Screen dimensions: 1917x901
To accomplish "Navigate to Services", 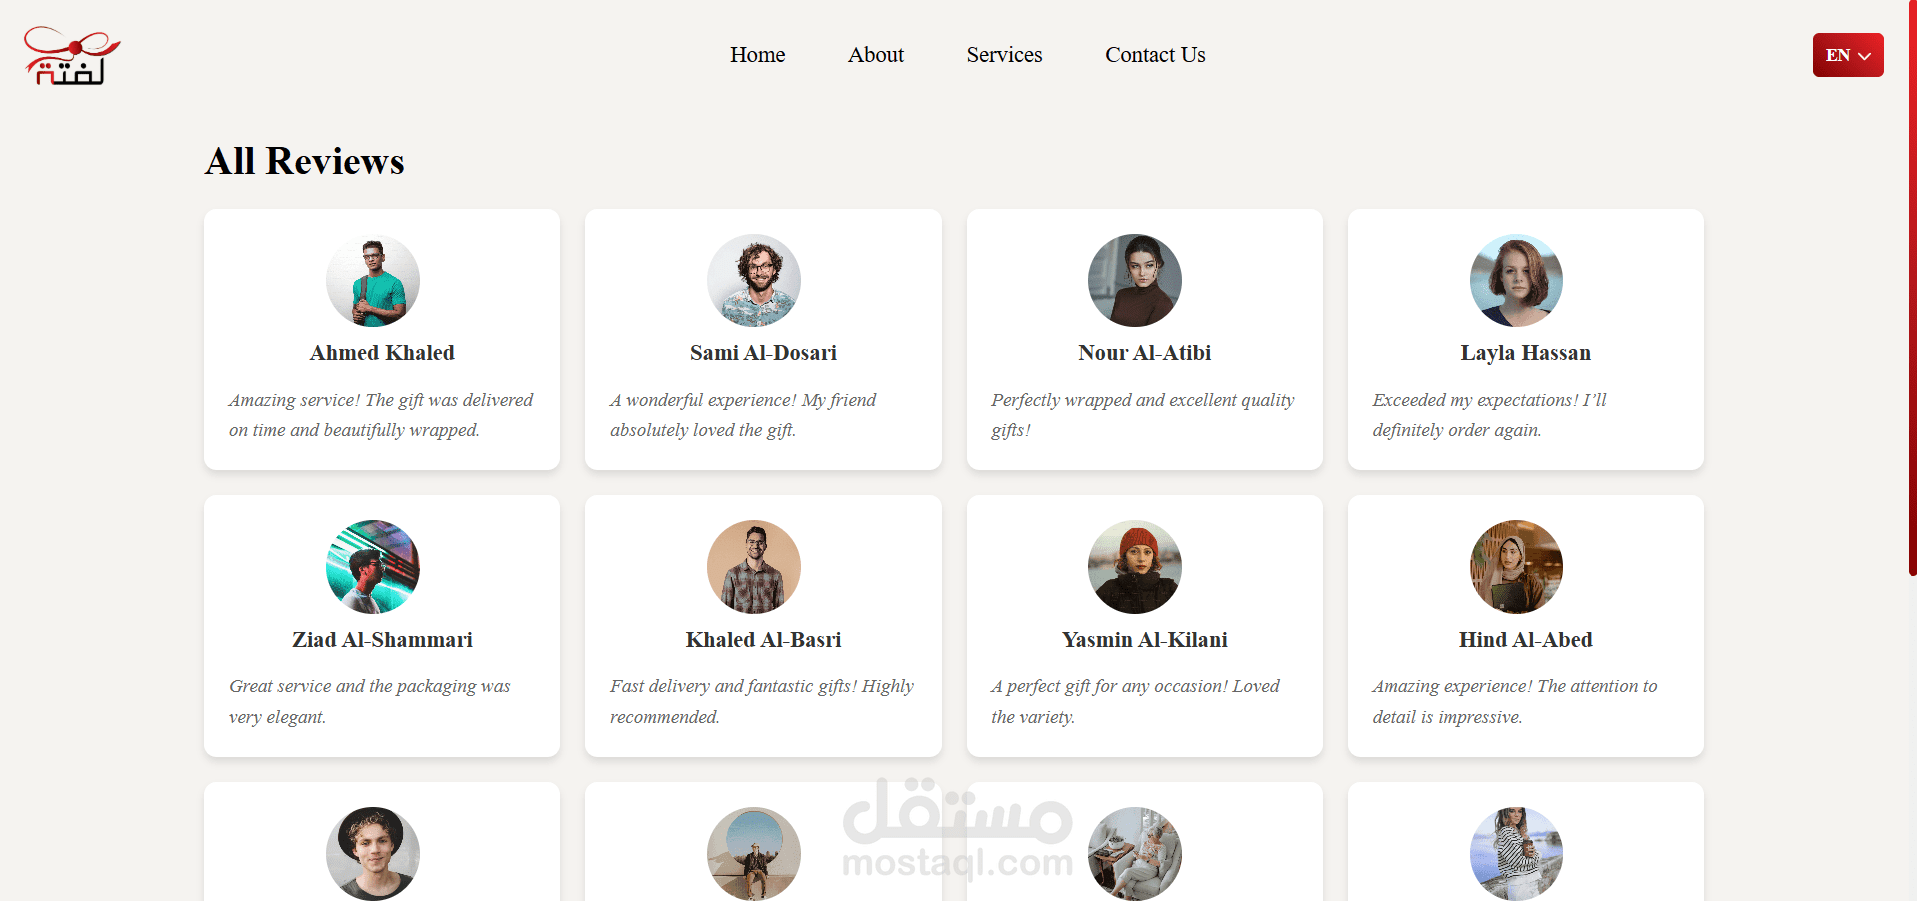I will [x=1004, y=55].
